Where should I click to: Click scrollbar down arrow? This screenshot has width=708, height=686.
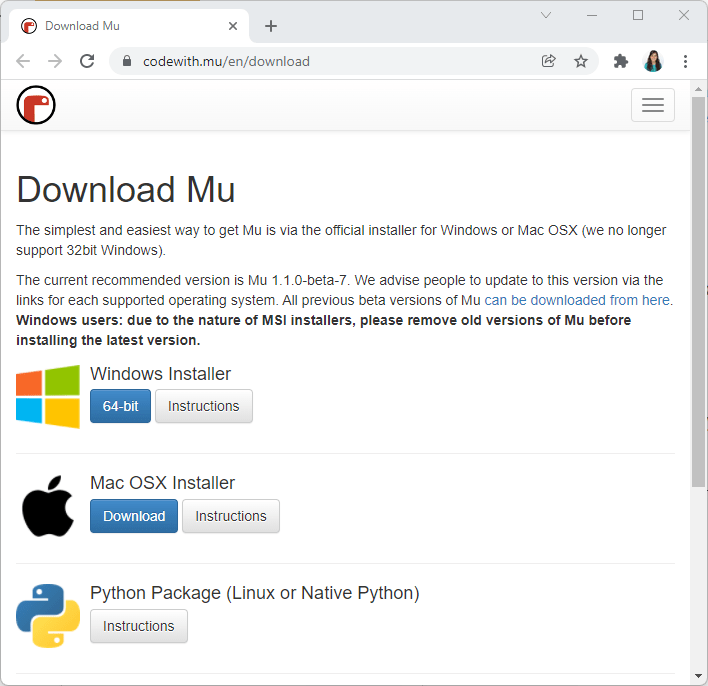(699, 676)
